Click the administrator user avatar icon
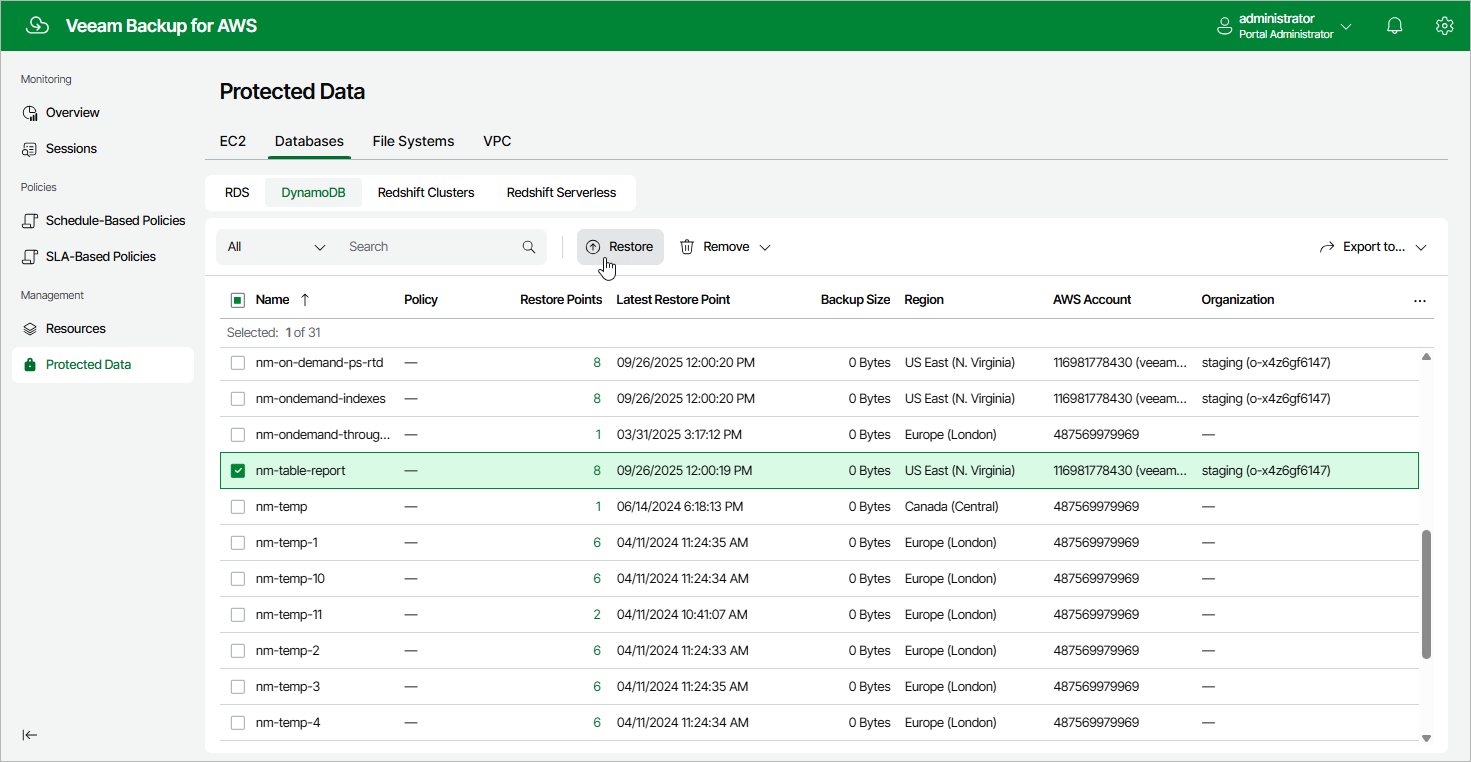The image size is (1471, 762). point(1225,27)
